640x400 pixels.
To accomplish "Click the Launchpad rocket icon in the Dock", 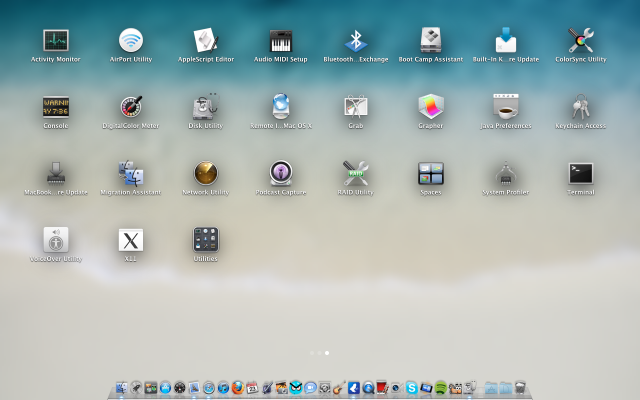I will [136, 387].
